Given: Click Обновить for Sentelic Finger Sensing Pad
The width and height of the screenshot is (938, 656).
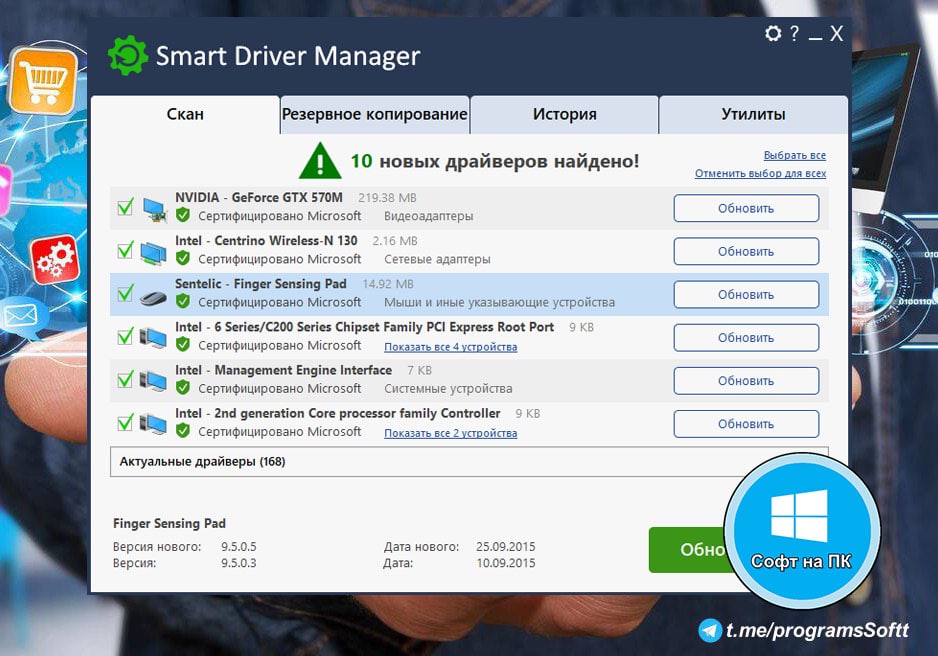Looking at the screenshot, I should tap(746, 295).
